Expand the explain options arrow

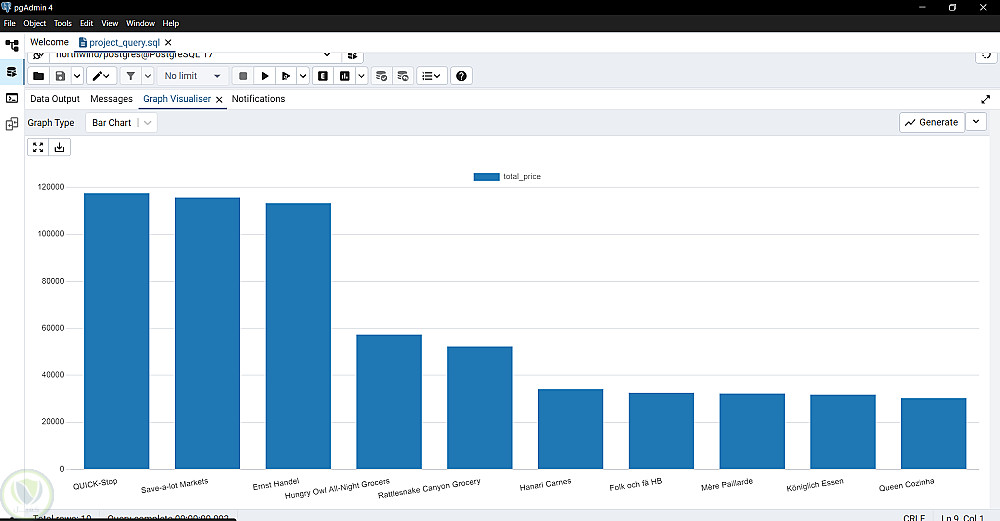(x=362, y=76)
